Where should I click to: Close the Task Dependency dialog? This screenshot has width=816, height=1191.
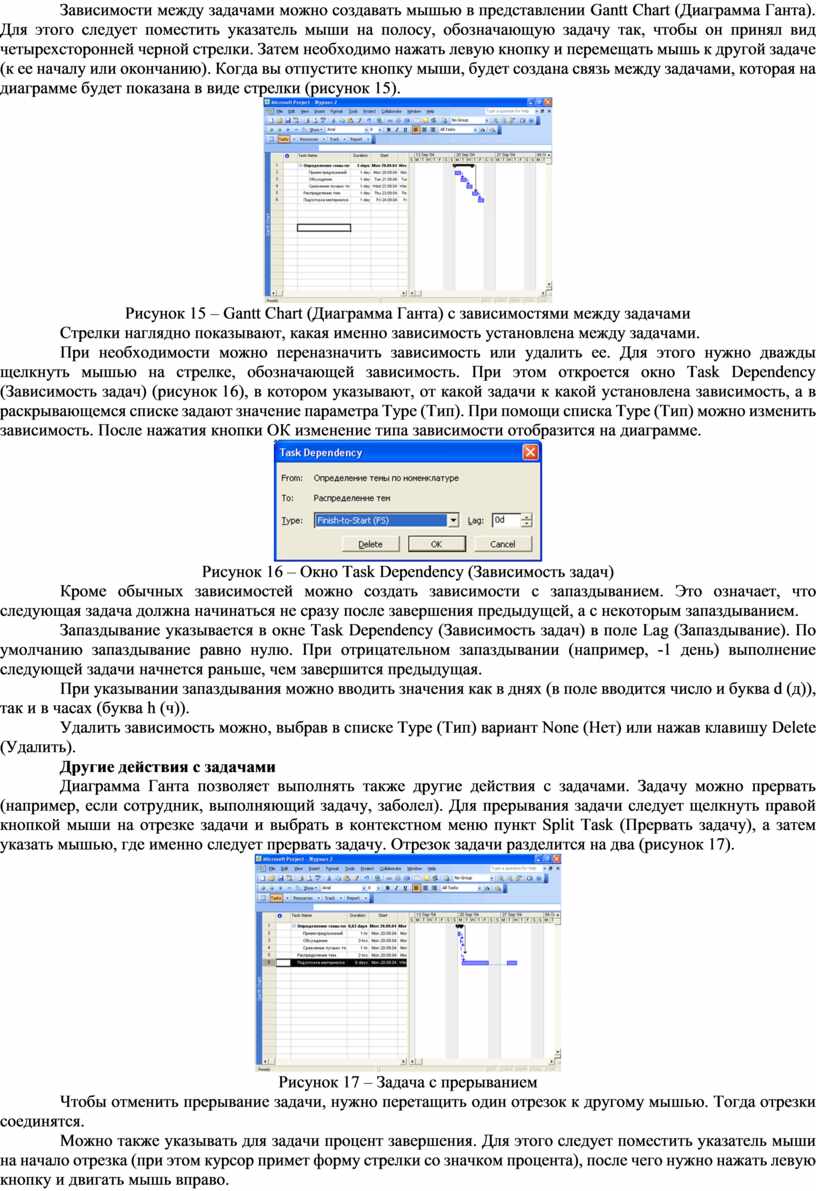530,452
